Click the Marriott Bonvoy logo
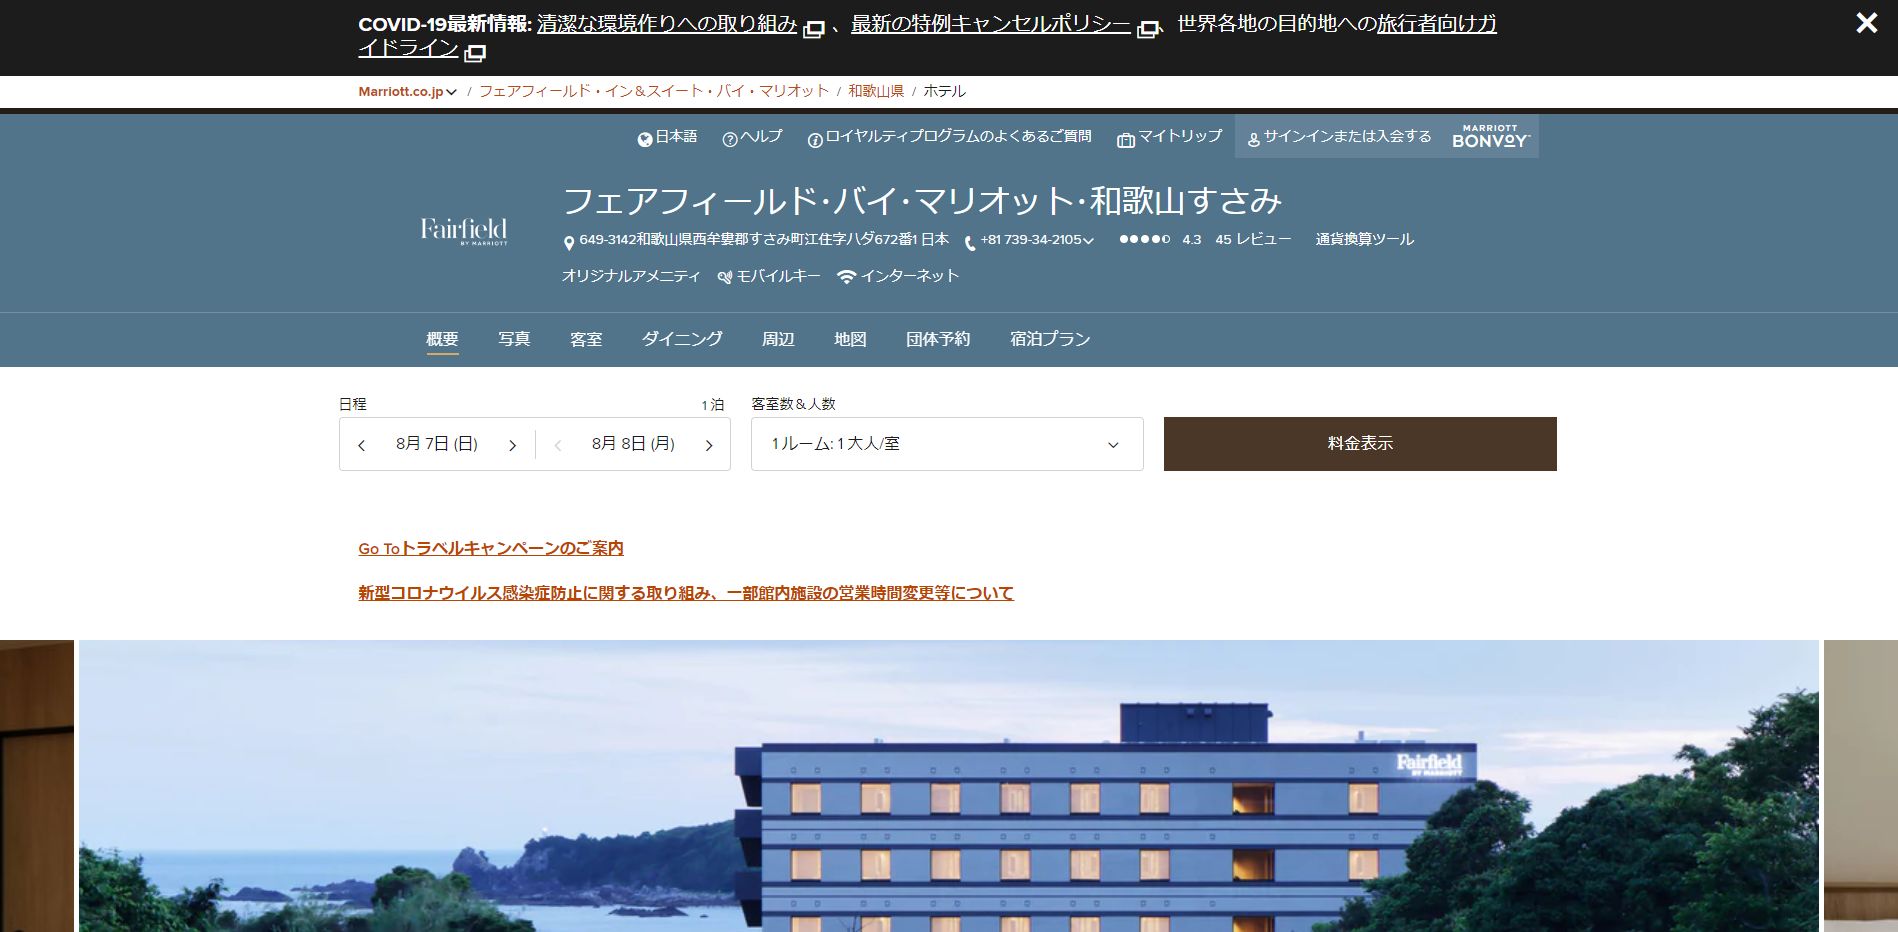1898x932 pixels. click(x=1490, y=137)
